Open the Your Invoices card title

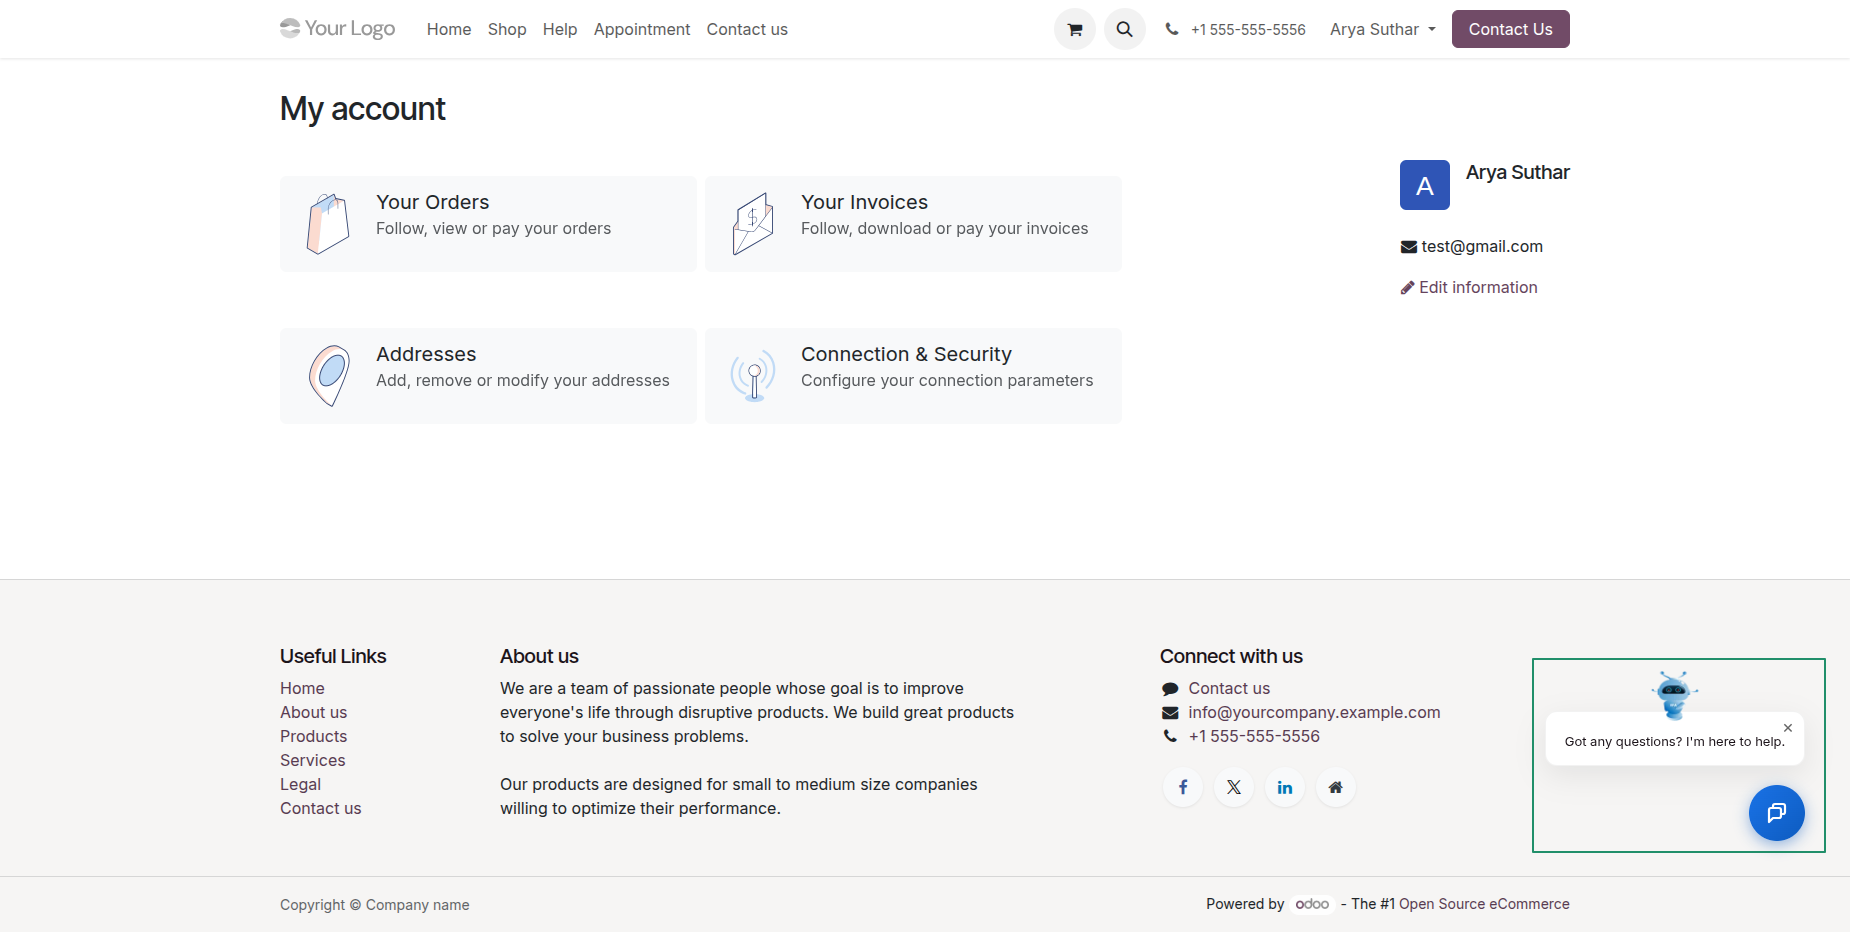point(864,202)
